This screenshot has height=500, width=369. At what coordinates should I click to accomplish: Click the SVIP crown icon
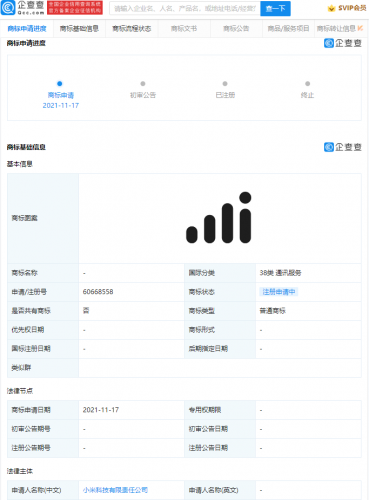(331, 8)
